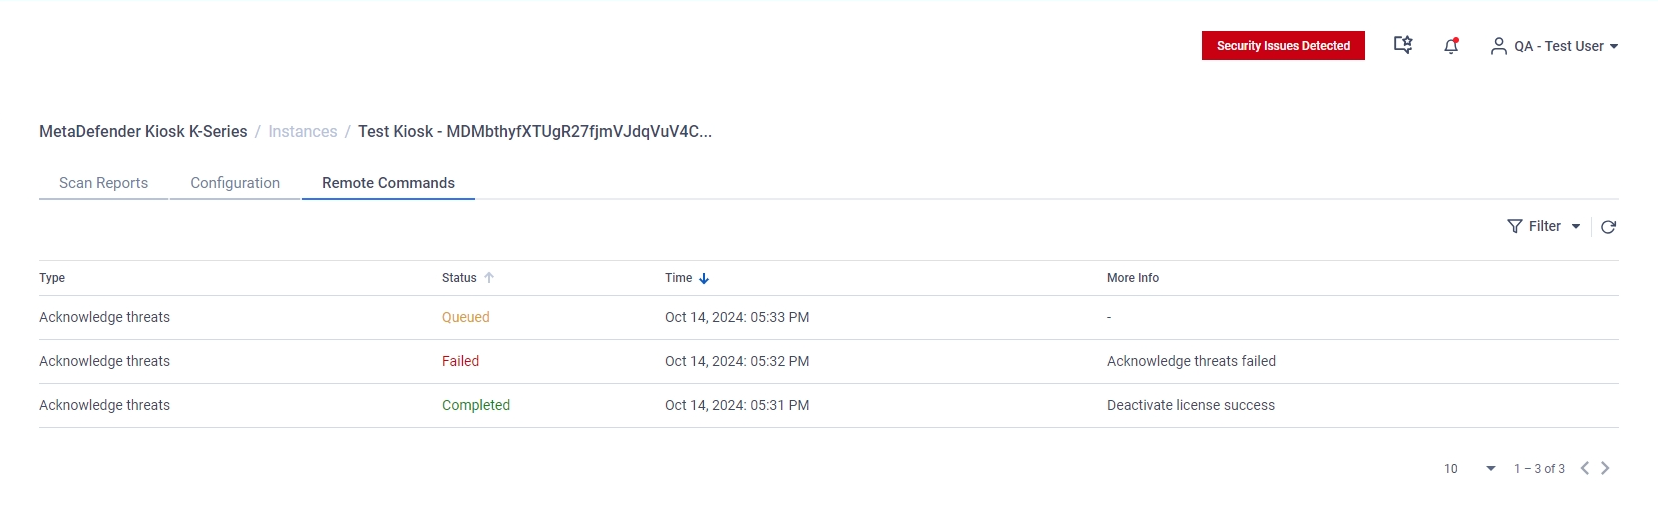This screenshot has width=1658, height=524.
Task: Click the filter funnel icon
Action: tap(1515, 227)
